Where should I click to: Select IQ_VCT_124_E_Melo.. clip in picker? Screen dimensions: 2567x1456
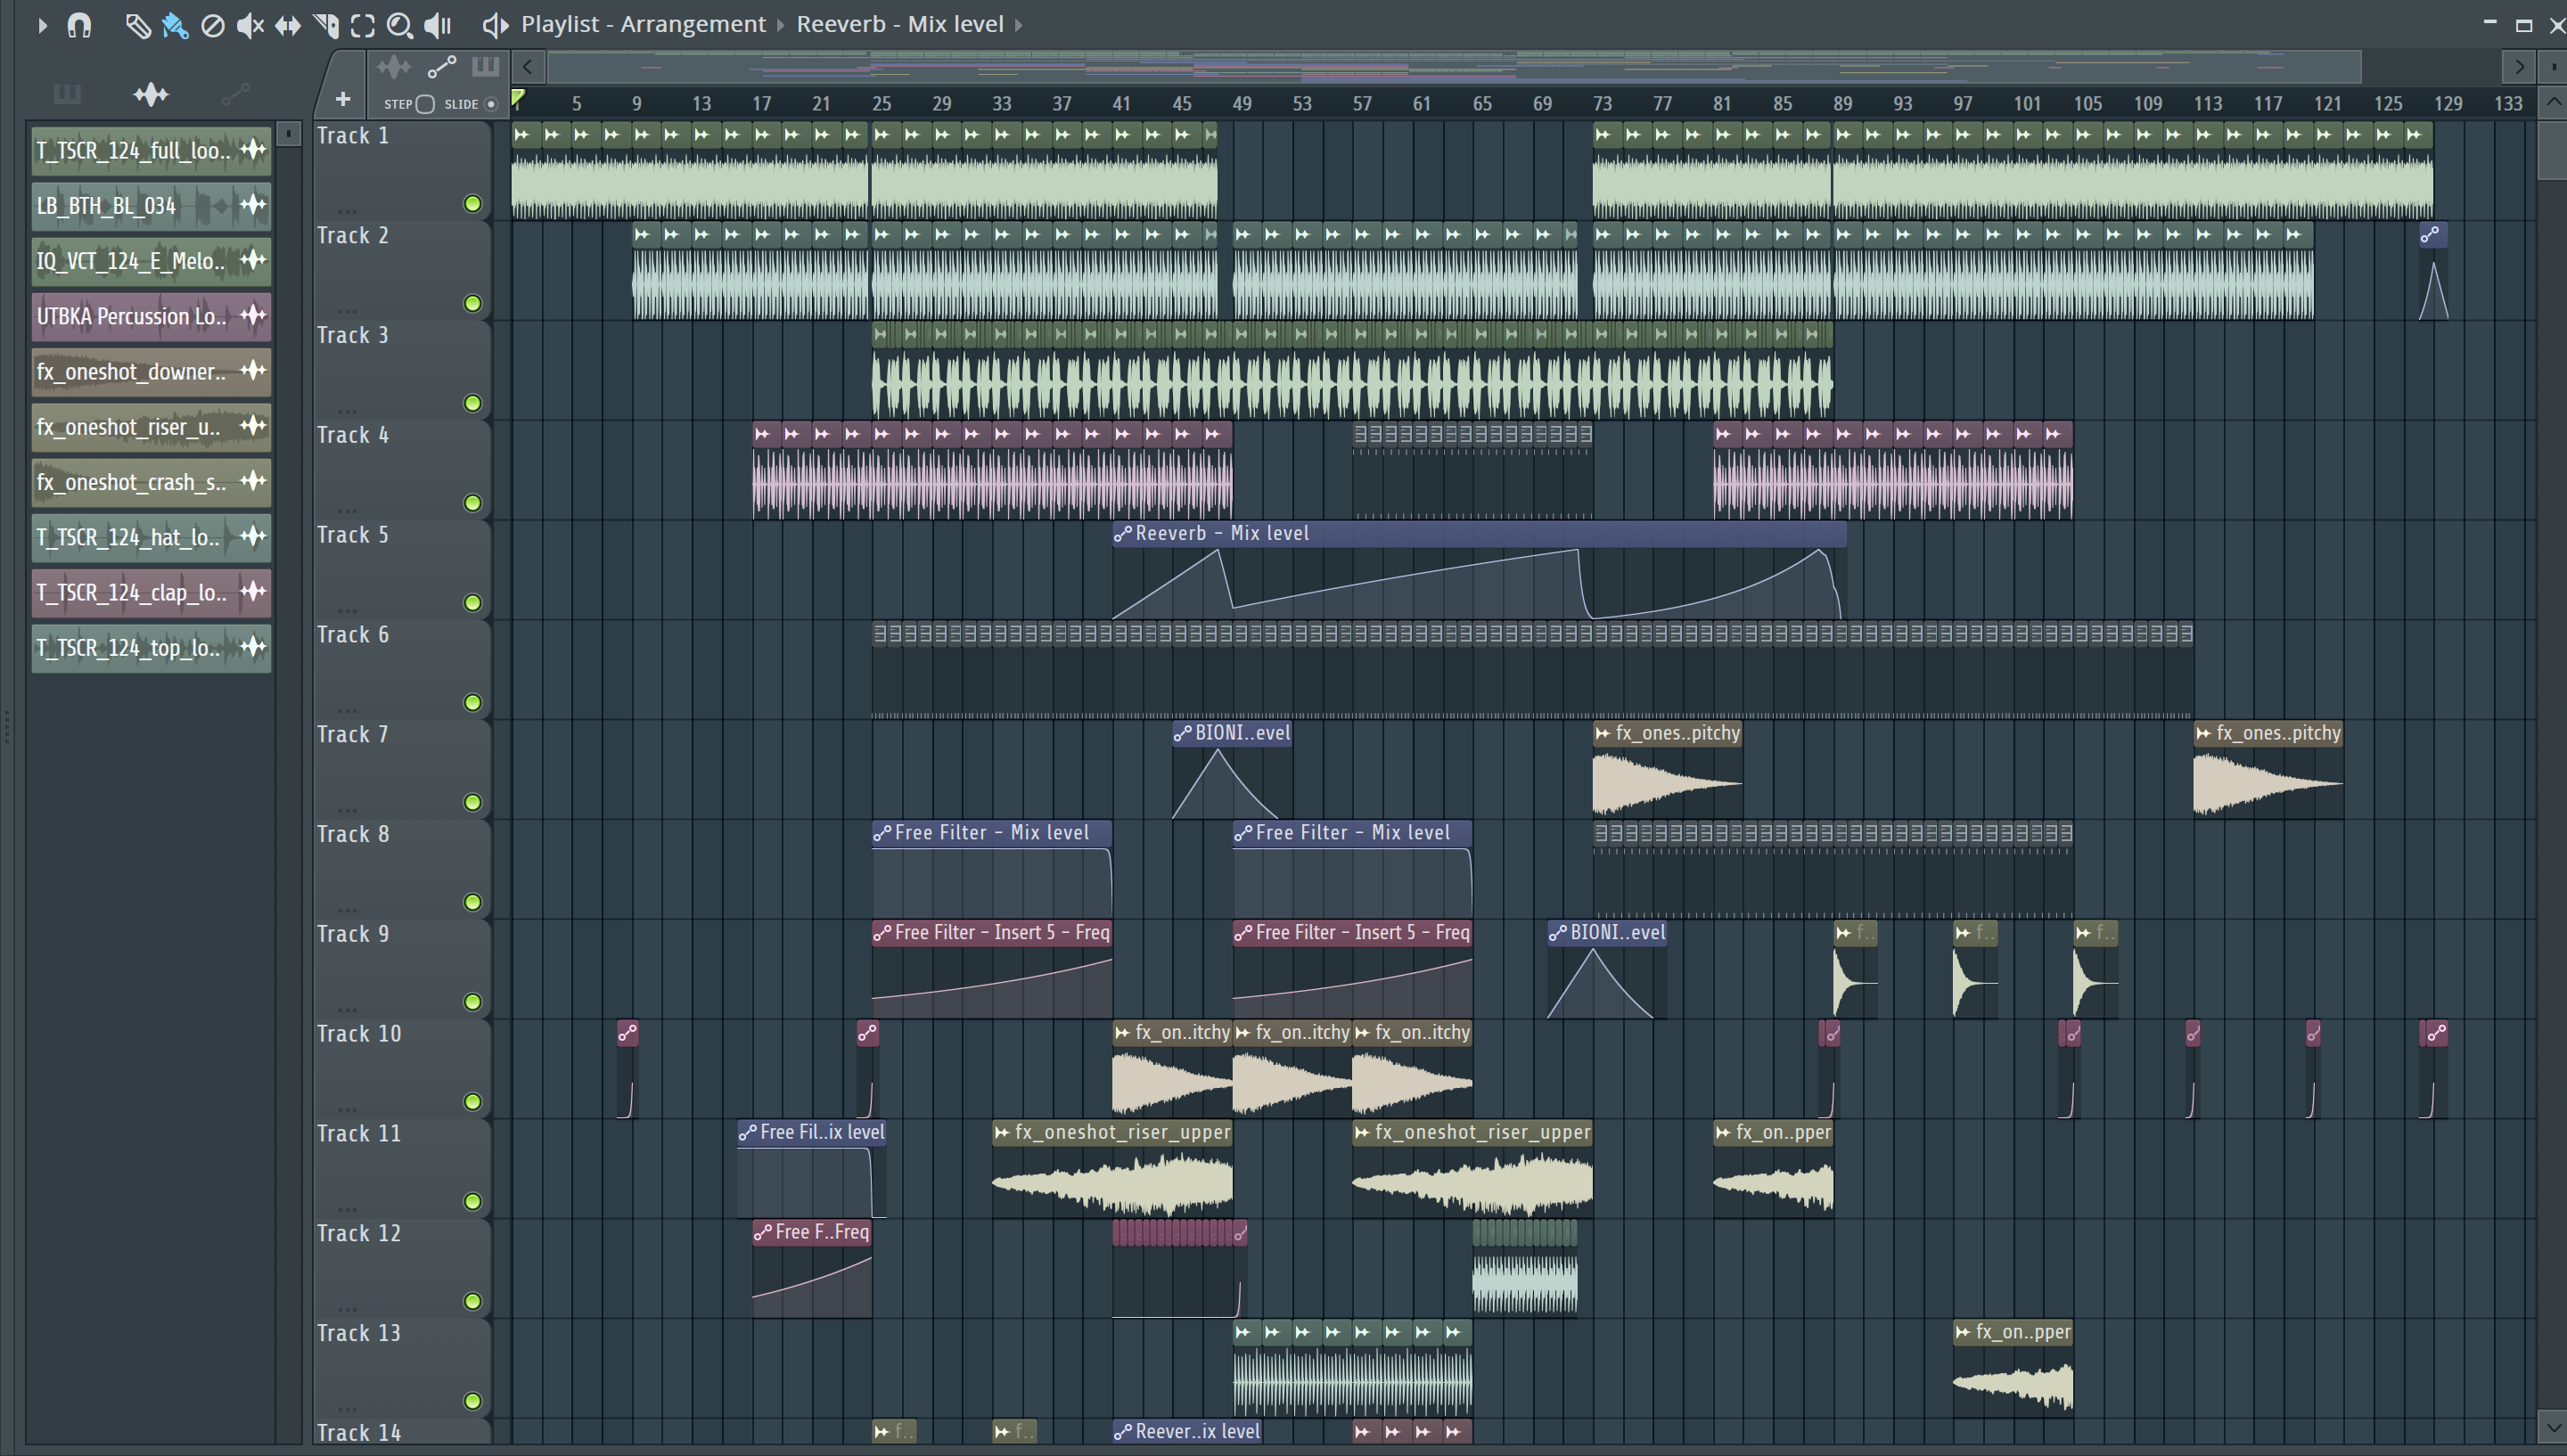151,261
